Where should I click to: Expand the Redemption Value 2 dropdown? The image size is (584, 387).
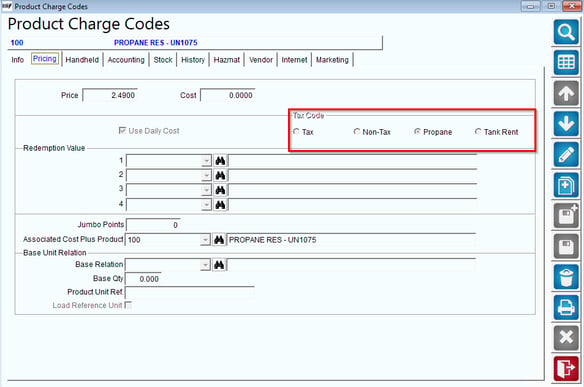[x=206, y=175]
